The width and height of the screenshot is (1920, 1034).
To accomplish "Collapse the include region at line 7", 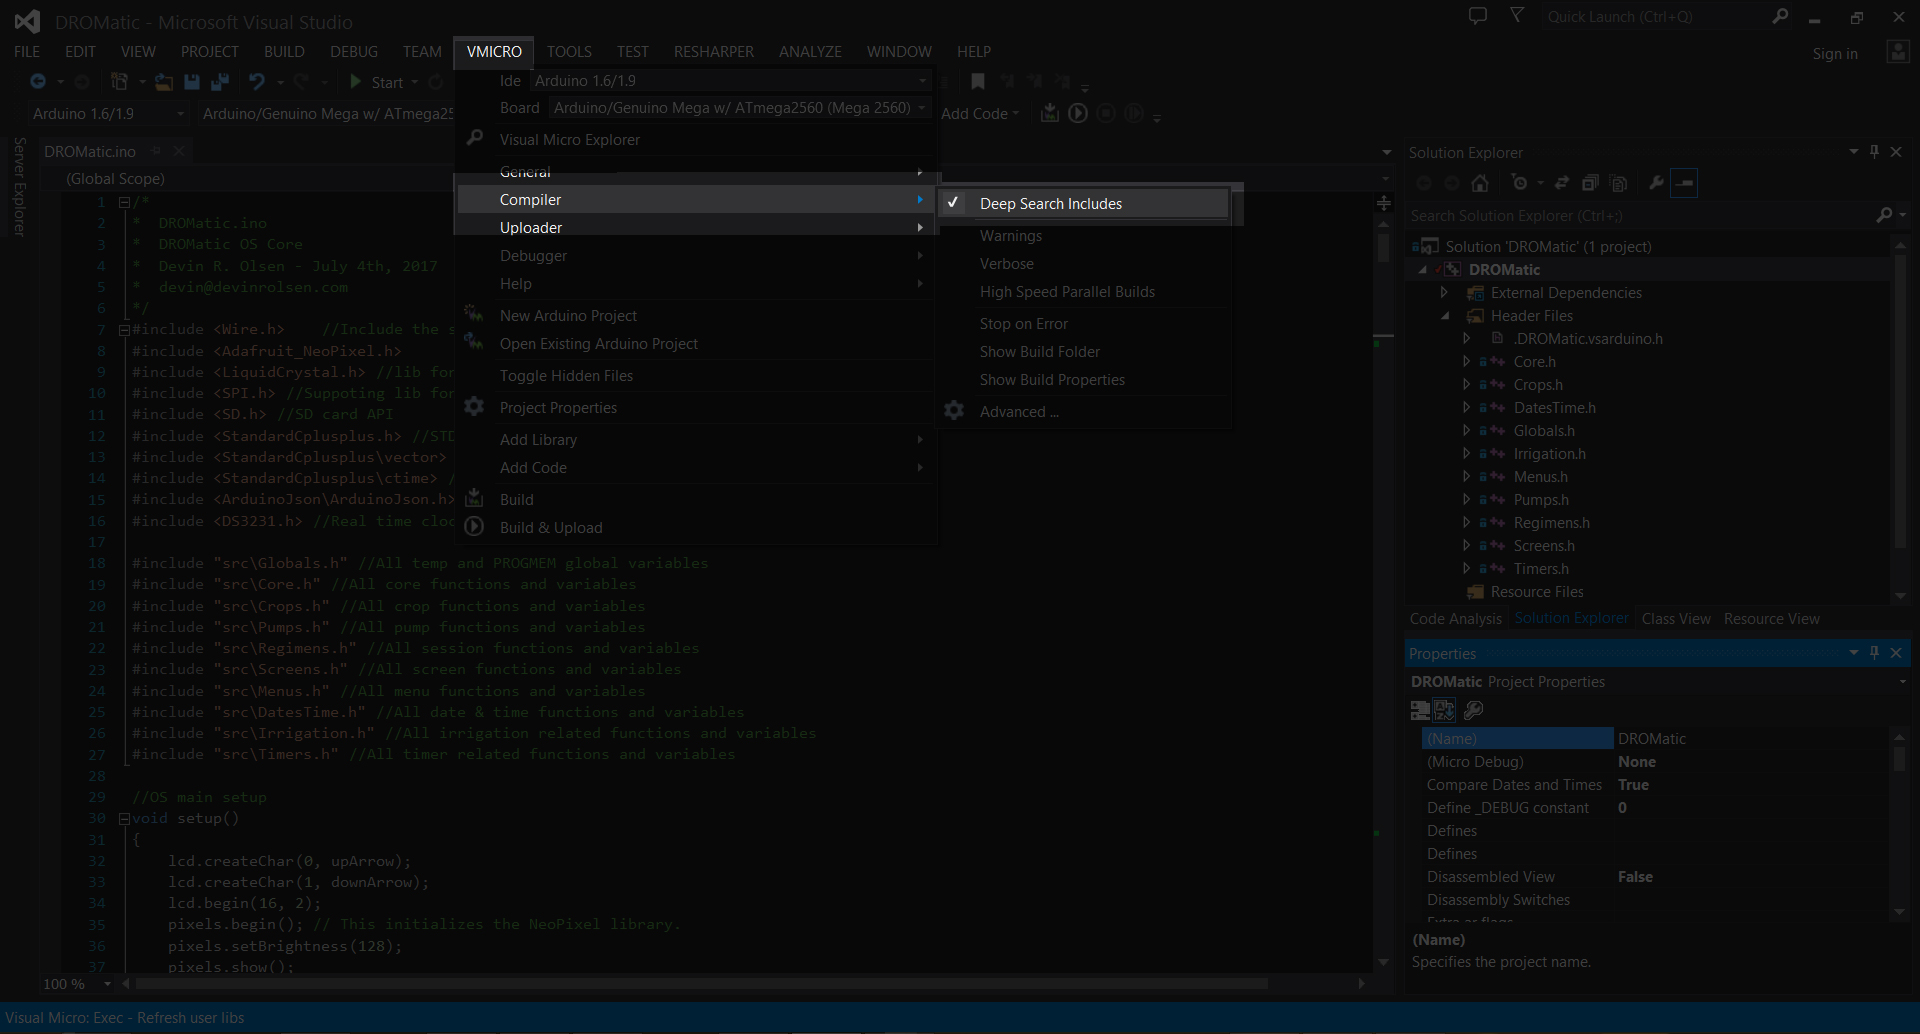I will point(124,329).
